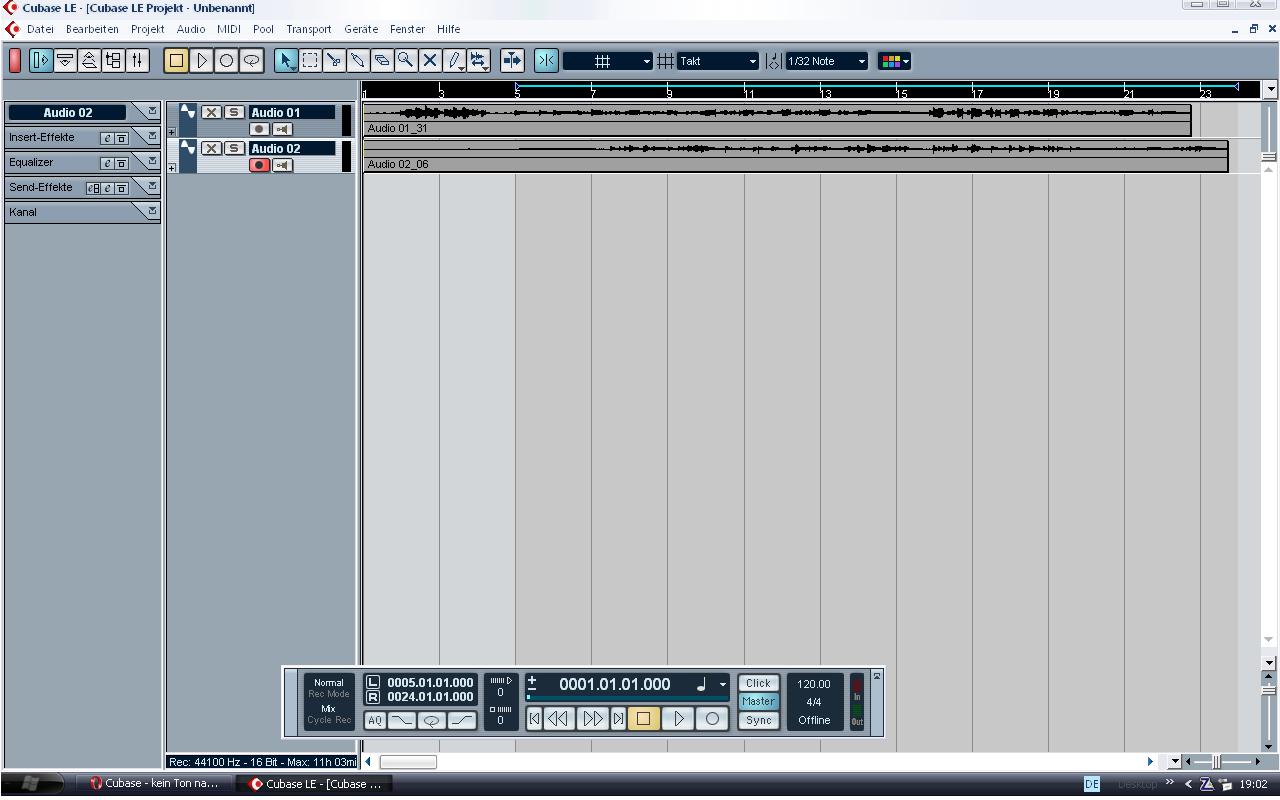Open the Send-Effekte channel edit button
This screenshot has height=800, width=1280.
point(107,188)
